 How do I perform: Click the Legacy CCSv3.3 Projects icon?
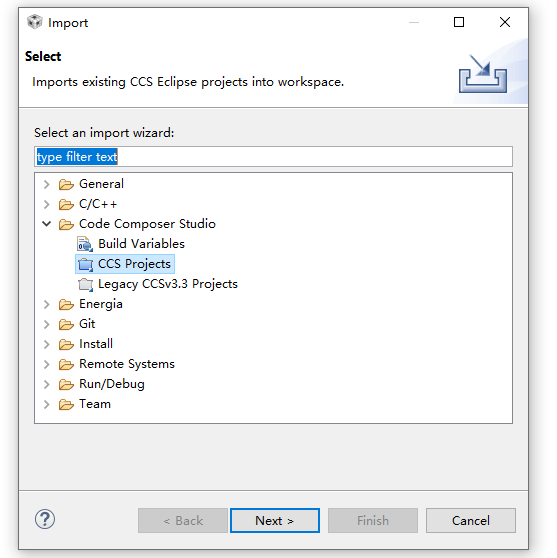(x=85, y=284)
